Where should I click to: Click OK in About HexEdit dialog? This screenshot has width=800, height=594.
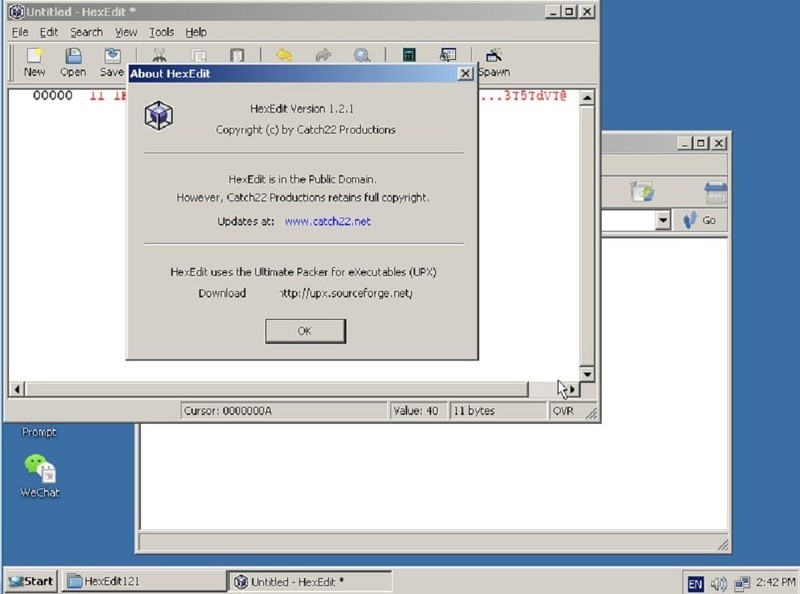[x=305, y=331]
